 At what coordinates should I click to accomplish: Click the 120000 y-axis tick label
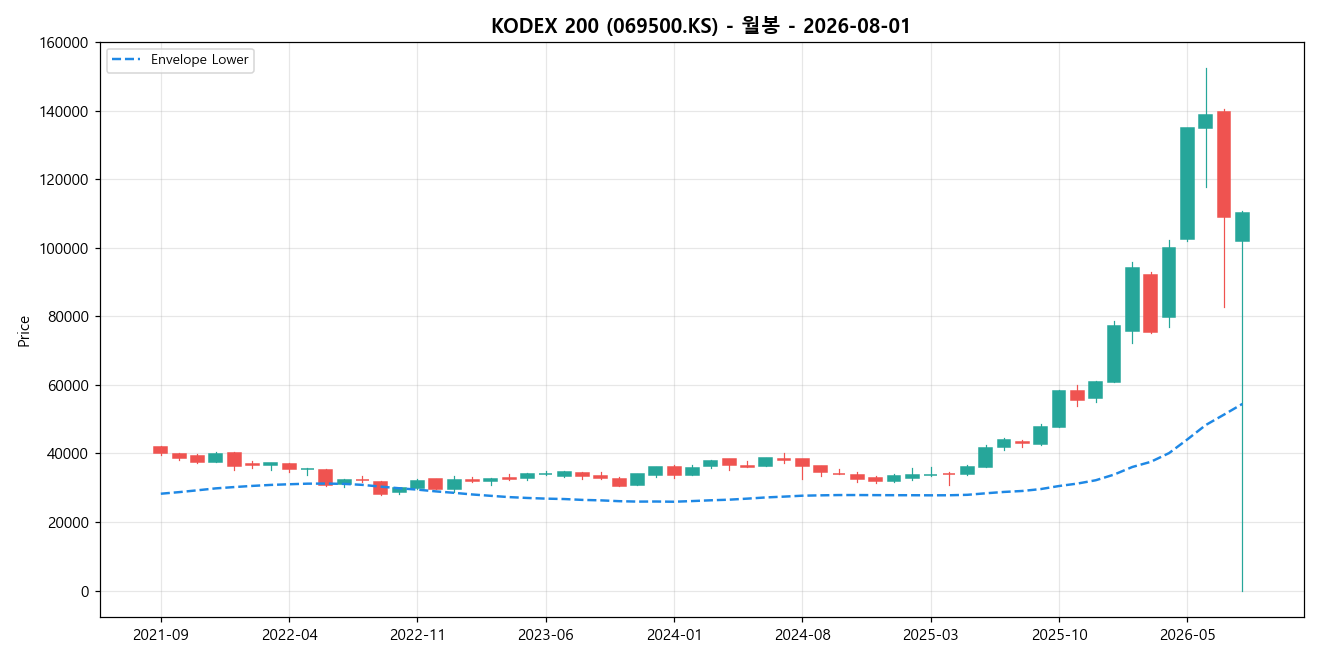(x=63, y=180)
